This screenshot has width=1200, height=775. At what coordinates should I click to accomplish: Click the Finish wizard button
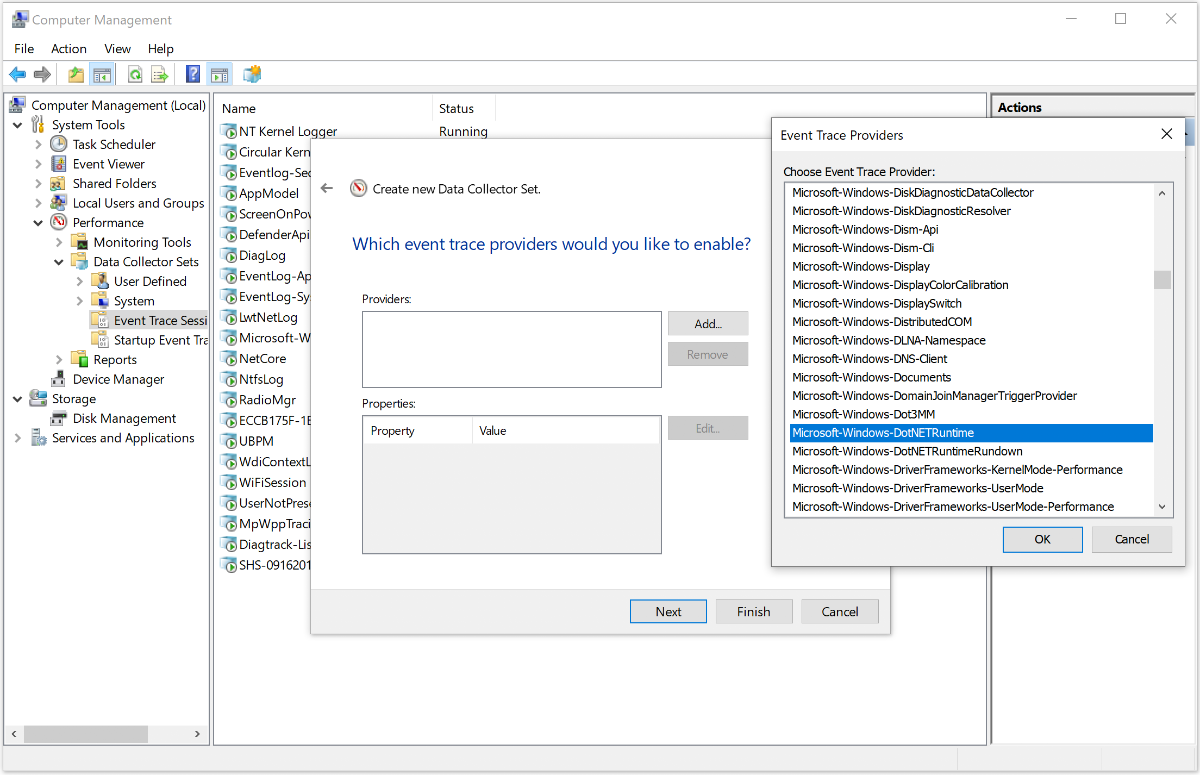(x=754, y=612)
